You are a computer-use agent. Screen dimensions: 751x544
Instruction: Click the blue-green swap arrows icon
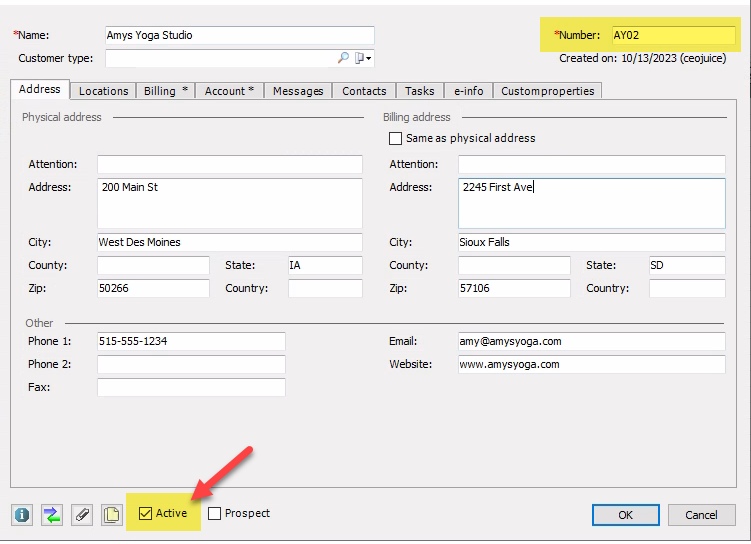pos(52,515)
